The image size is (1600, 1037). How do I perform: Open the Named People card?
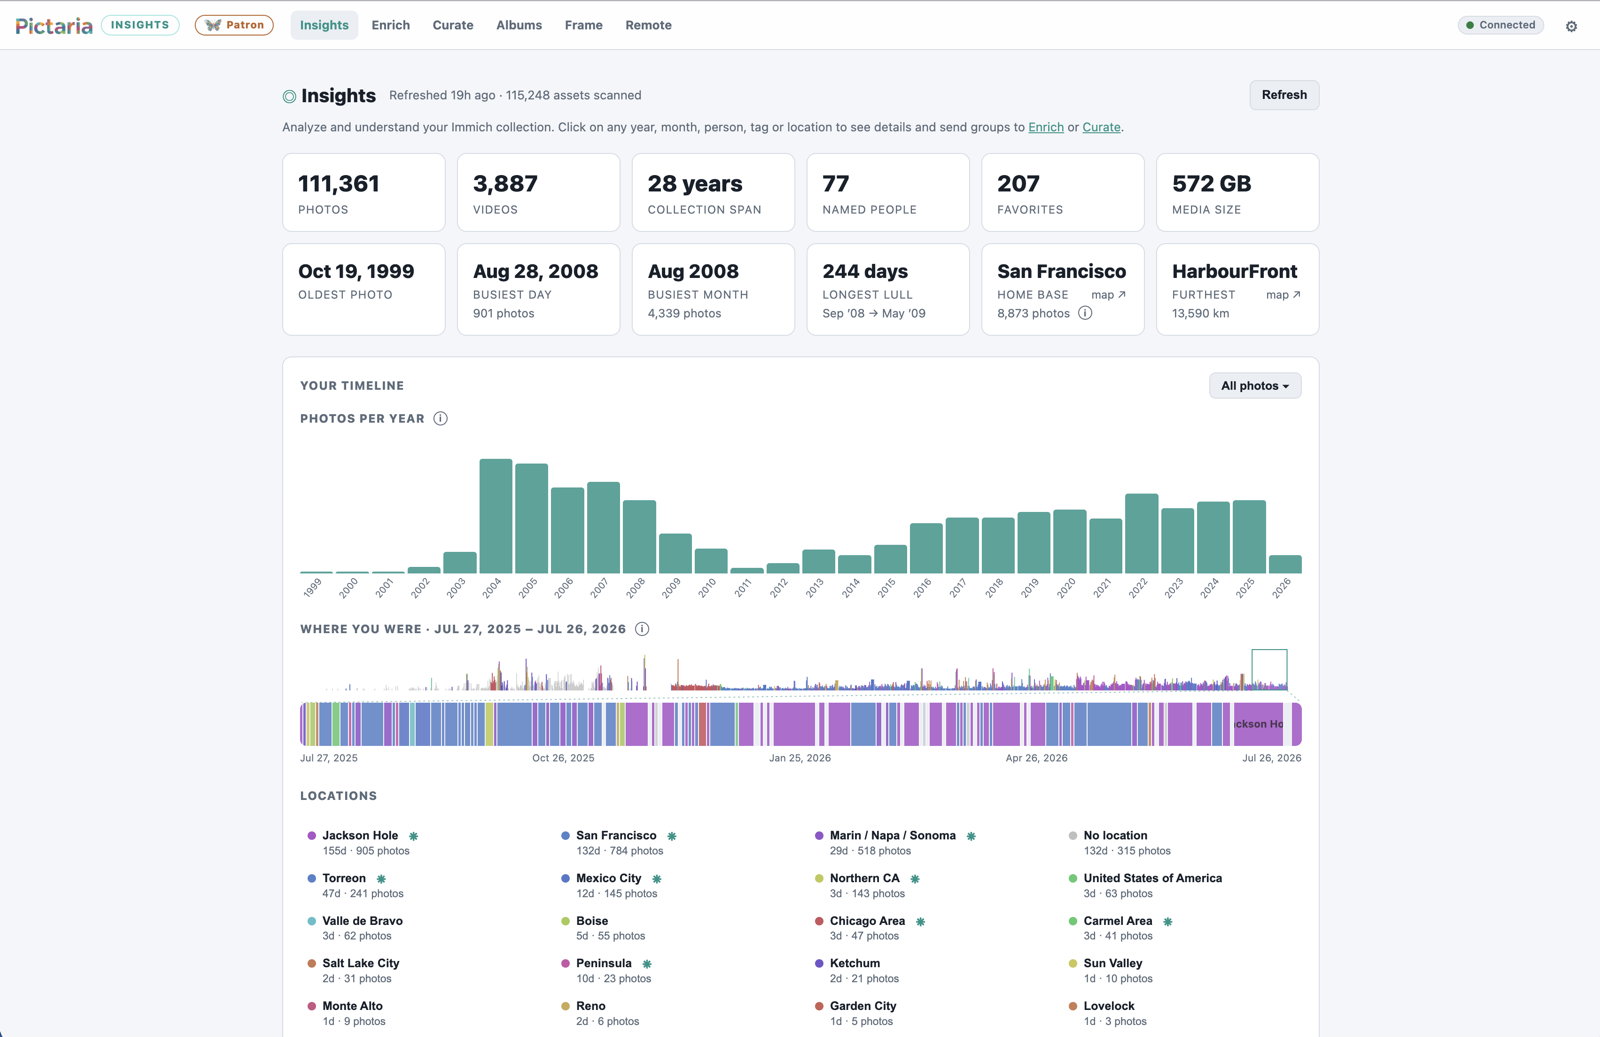(888, 192)
